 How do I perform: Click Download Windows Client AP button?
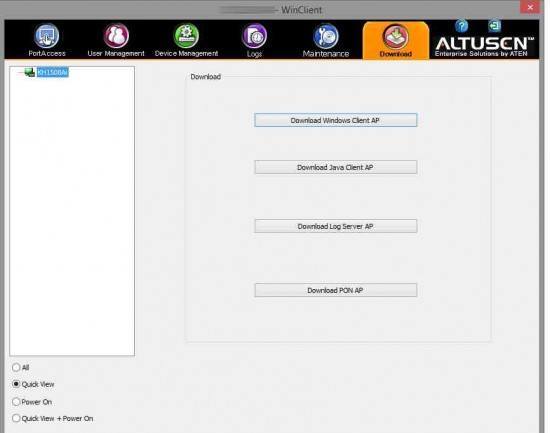click(x=336, y=120)
